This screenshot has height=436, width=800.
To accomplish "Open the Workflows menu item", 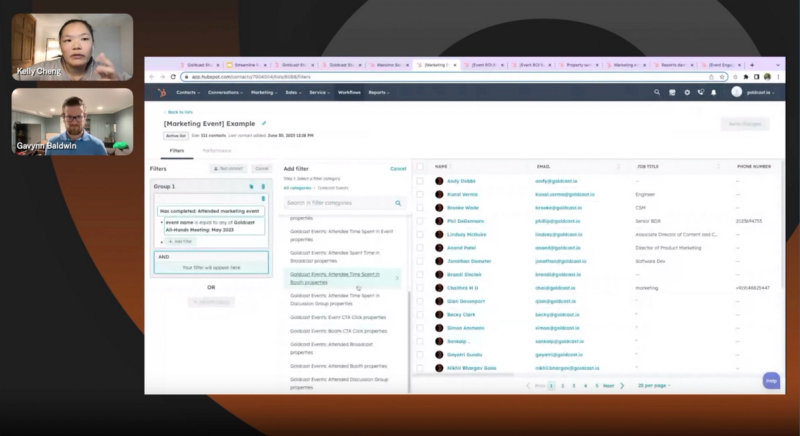I will 349,92.
